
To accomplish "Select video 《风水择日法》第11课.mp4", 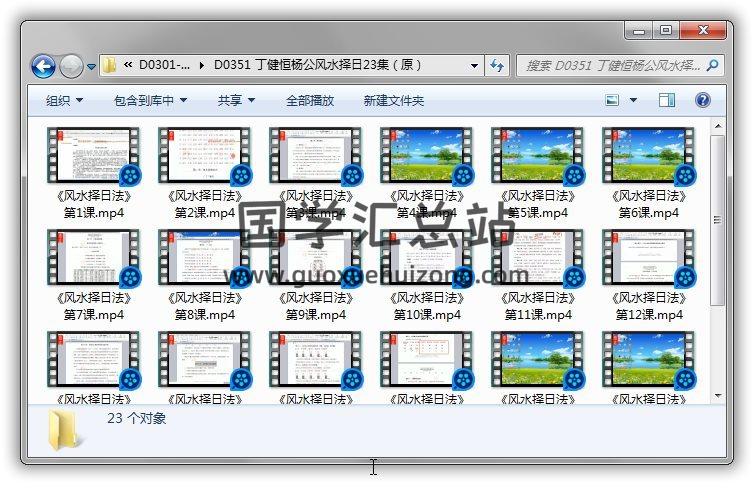I will (x=538, y=276).
